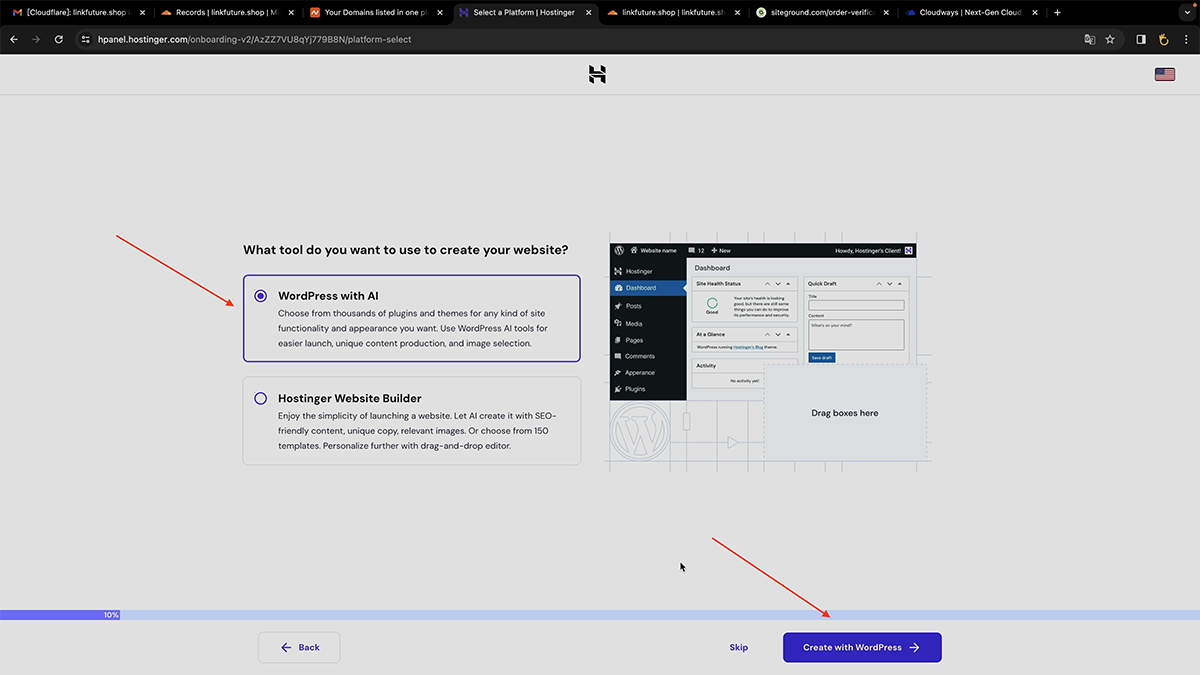Click the translate page icon
This screenshot has width=1200, height=675.
pyautogui.click(x=1090, y=39)
